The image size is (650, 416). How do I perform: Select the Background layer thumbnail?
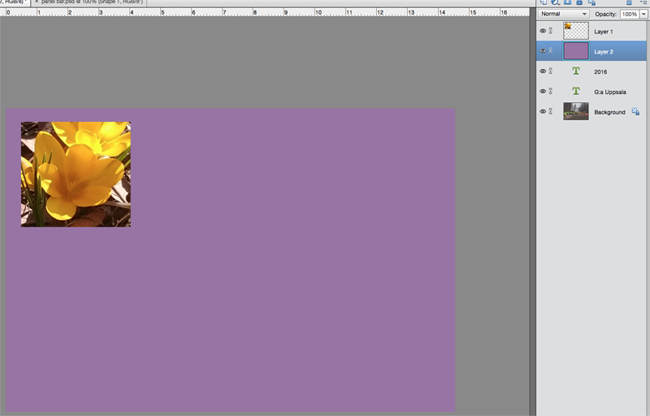[x=576, y=111]
